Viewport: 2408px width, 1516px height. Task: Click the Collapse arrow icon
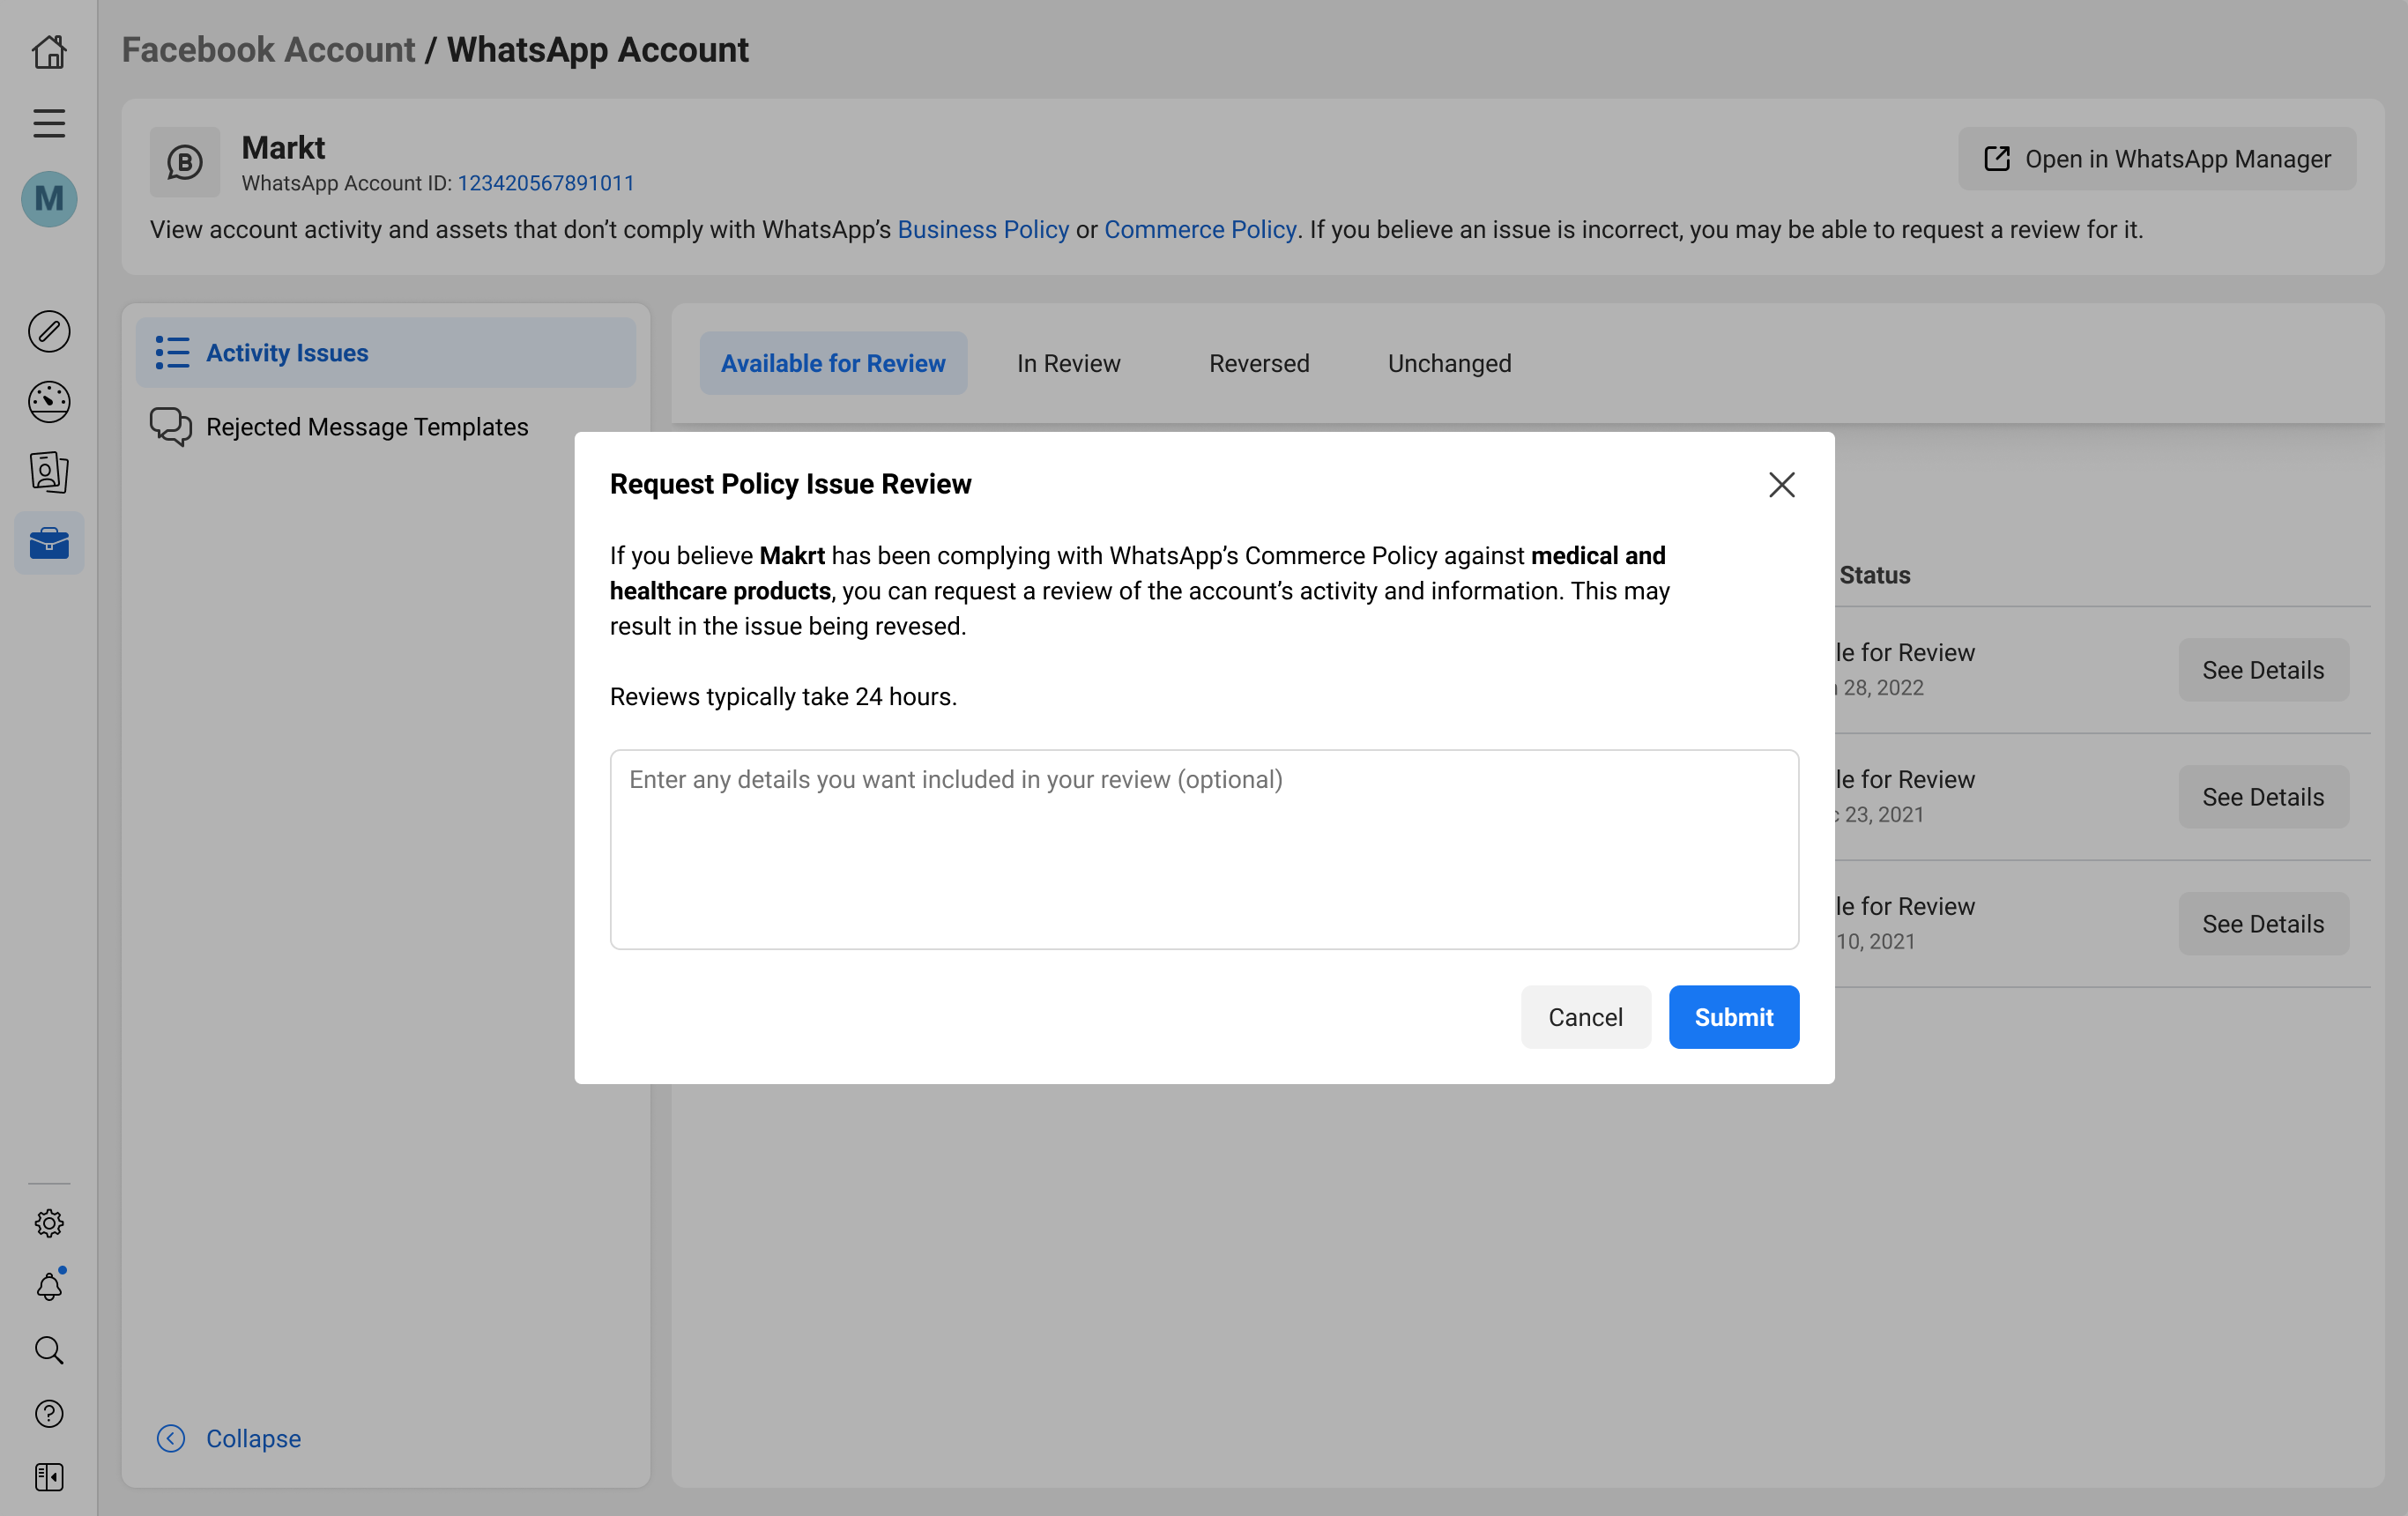point(171,1438)
